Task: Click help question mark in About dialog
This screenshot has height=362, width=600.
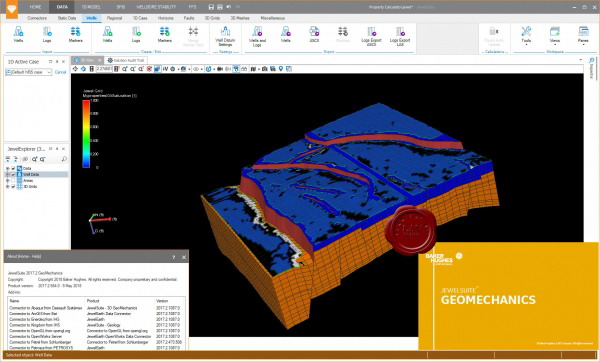Action: 173,257
